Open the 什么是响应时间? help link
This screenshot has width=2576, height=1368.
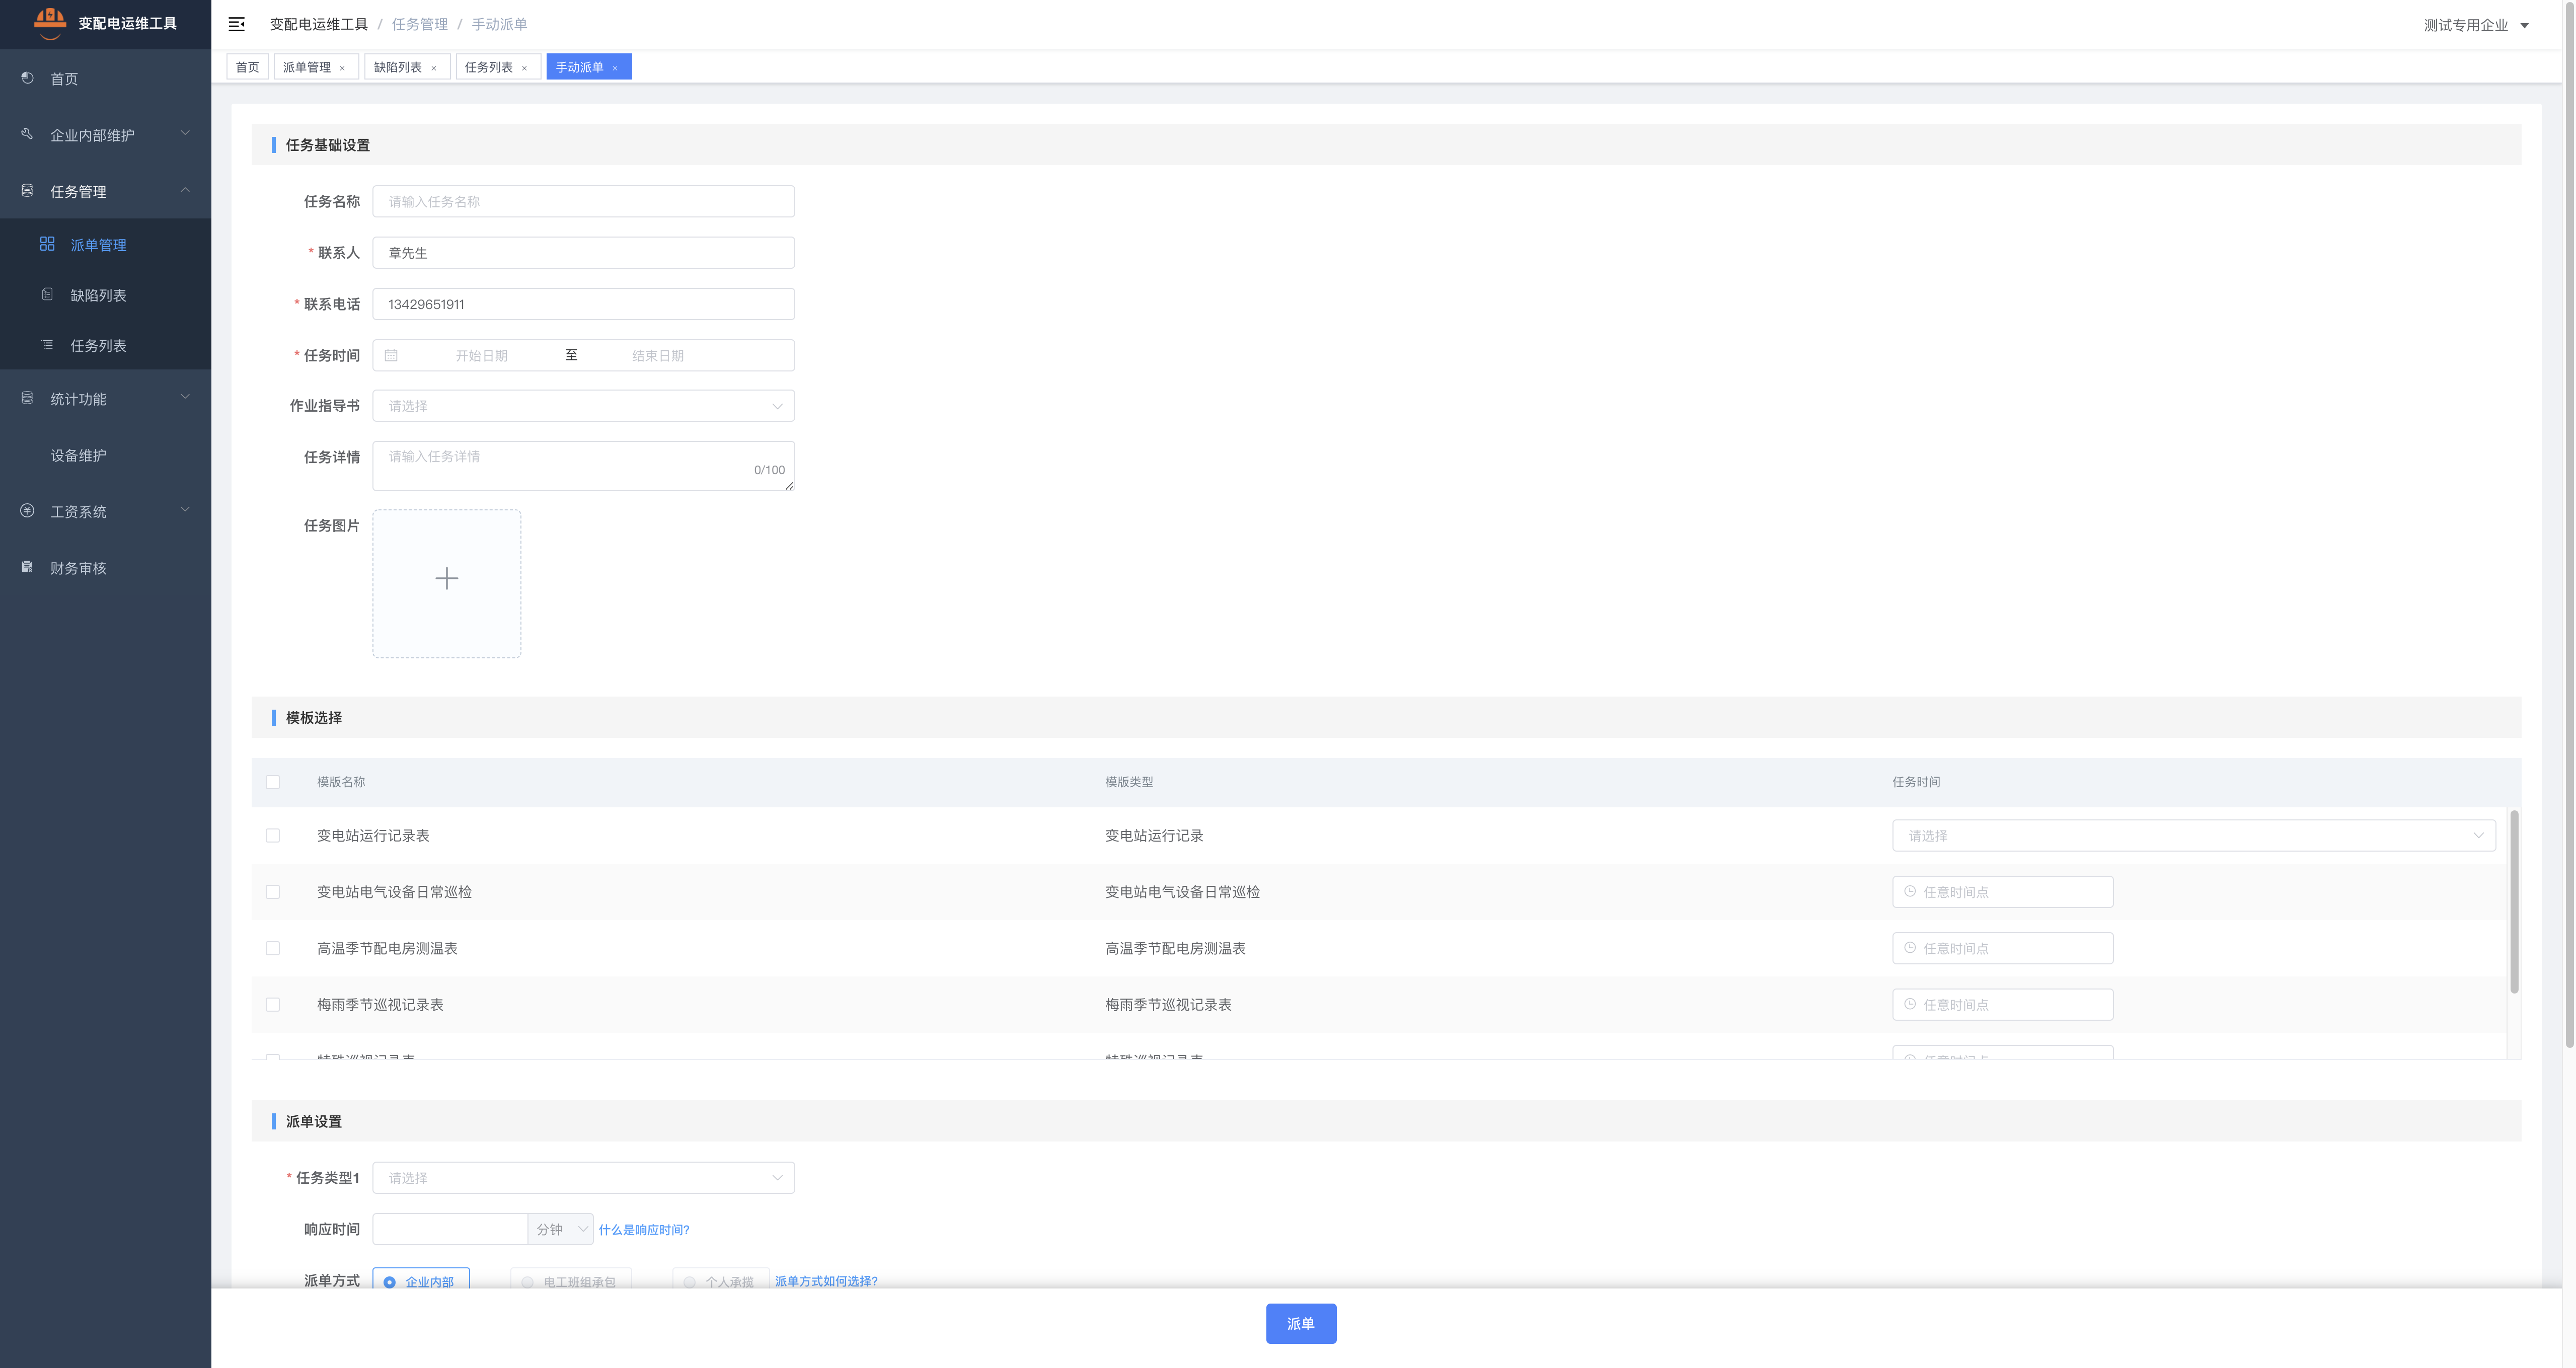click(x=644, y=1229)
